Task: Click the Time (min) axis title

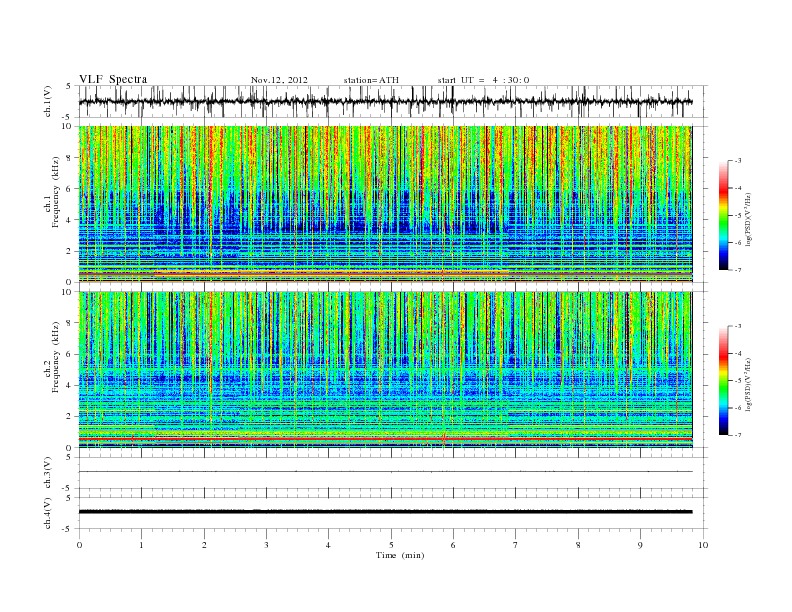Action: coord(400,555)
